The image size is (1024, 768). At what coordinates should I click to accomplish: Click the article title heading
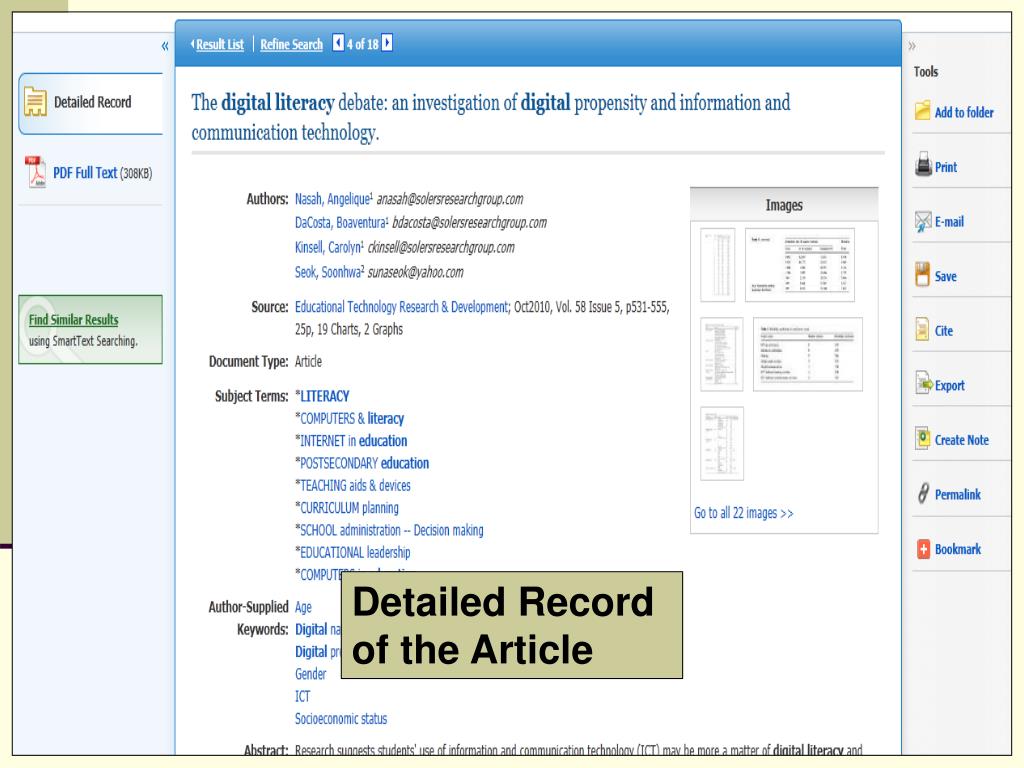click(490, 118)
